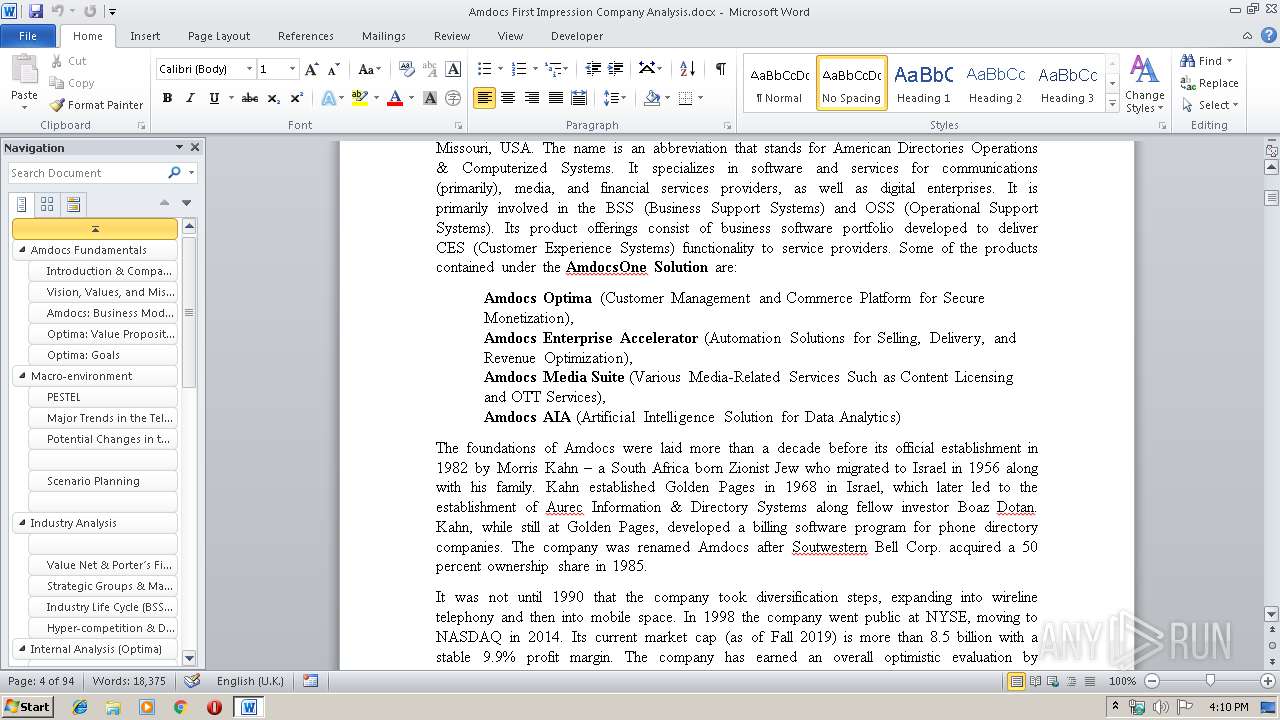Click the Paste icon
The height and width of the screenshot is (720, 1280).
24,71
